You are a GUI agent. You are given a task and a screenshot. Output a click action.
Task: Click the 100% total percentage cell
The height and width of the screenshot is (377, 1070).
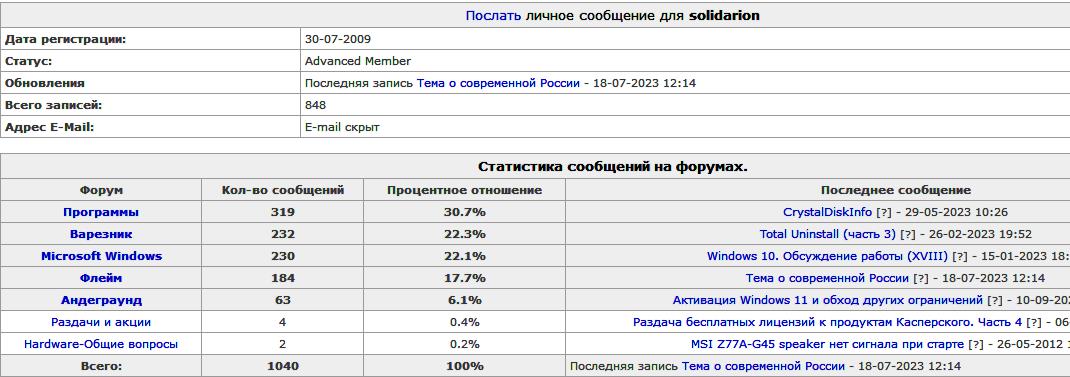click(x=465, y=365)
